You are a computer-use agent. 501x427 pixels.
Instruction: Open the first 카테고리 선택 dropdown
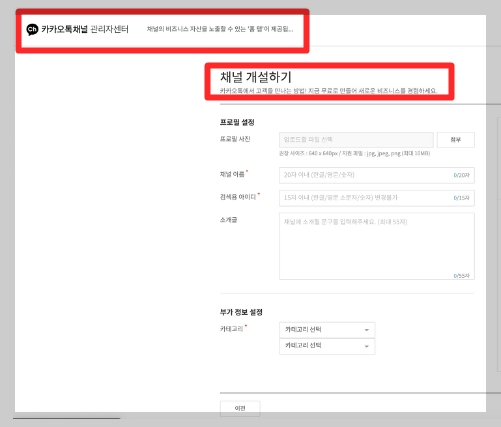pos(327,330)
